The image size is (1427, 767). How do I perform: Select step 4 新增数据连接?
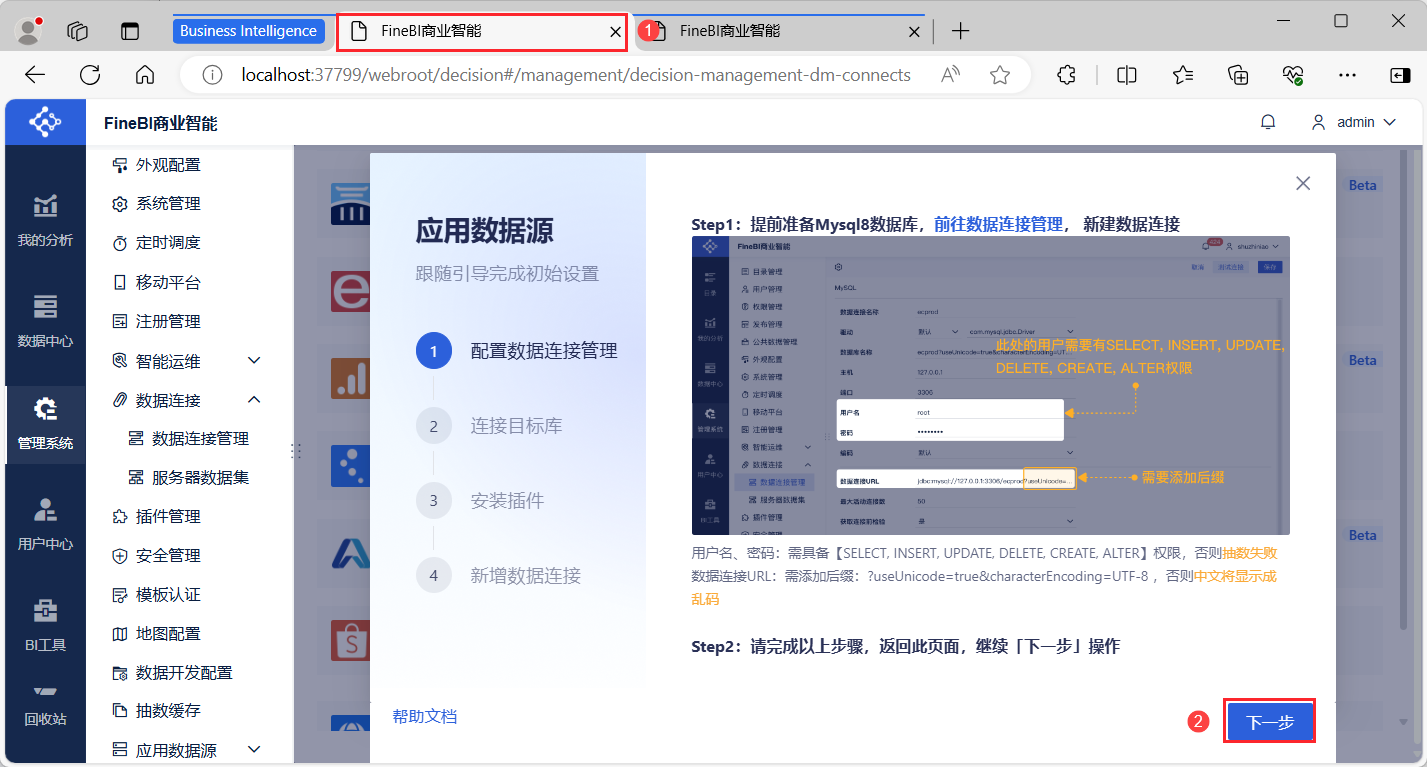point(498,576)
